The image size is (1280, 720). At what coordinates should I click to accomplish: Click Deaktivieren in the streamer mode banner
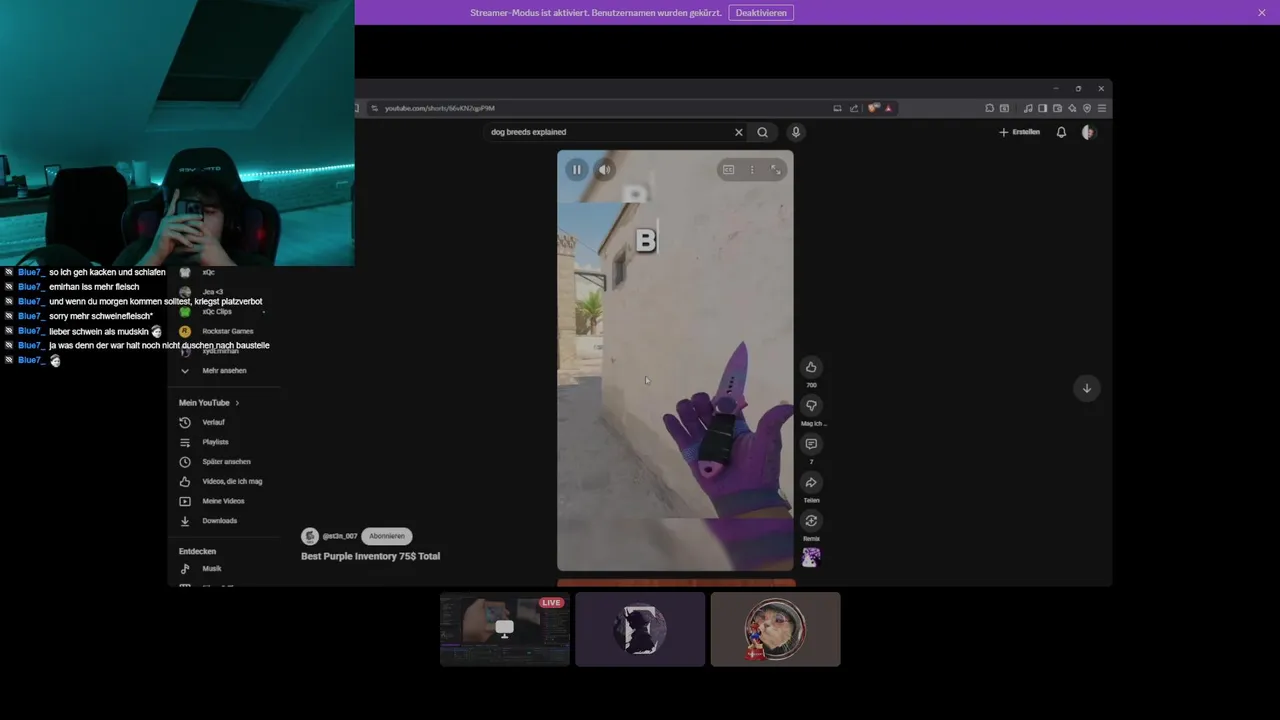click(761, 13)
